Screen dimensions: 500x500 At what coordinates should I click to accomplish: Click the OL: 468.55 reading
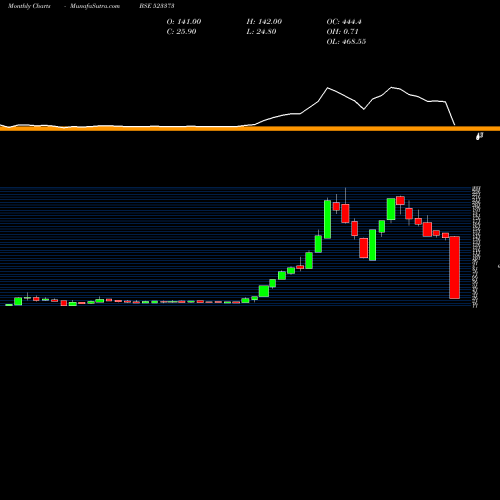click(x=346, y=42)
